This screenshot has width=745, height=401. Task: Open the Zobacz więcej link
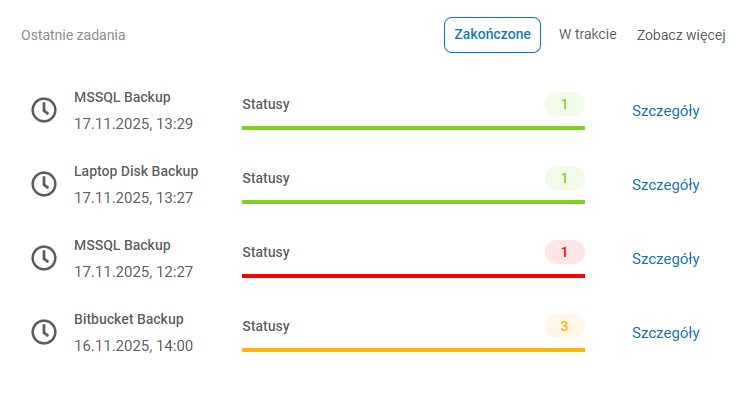click(680, 36)
